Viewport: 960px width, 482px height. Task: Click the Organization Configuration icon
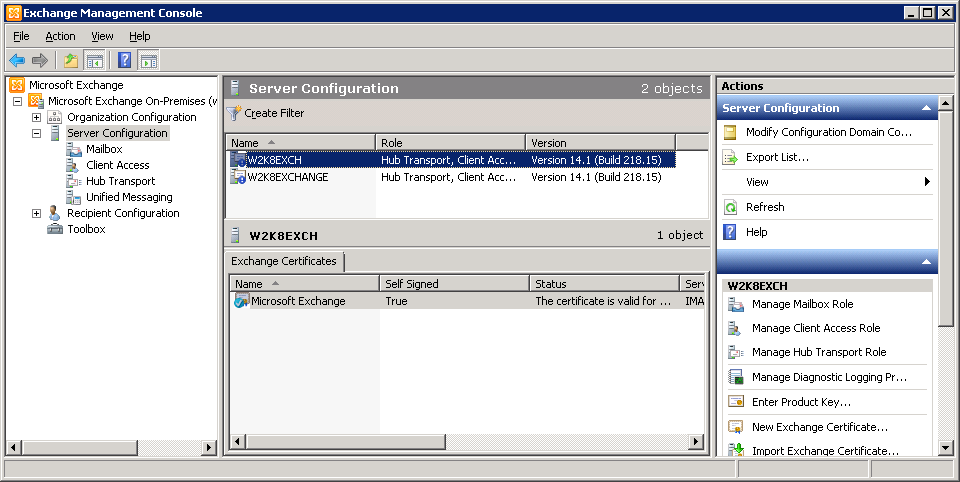click(55, 117)
